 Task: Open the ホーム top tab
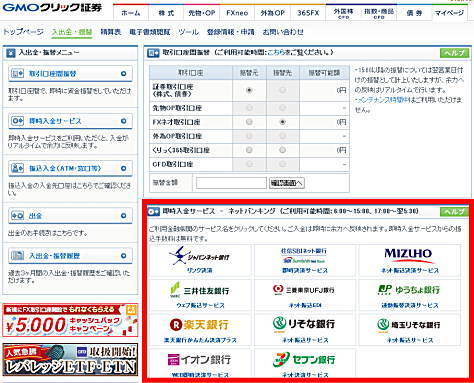131,13
